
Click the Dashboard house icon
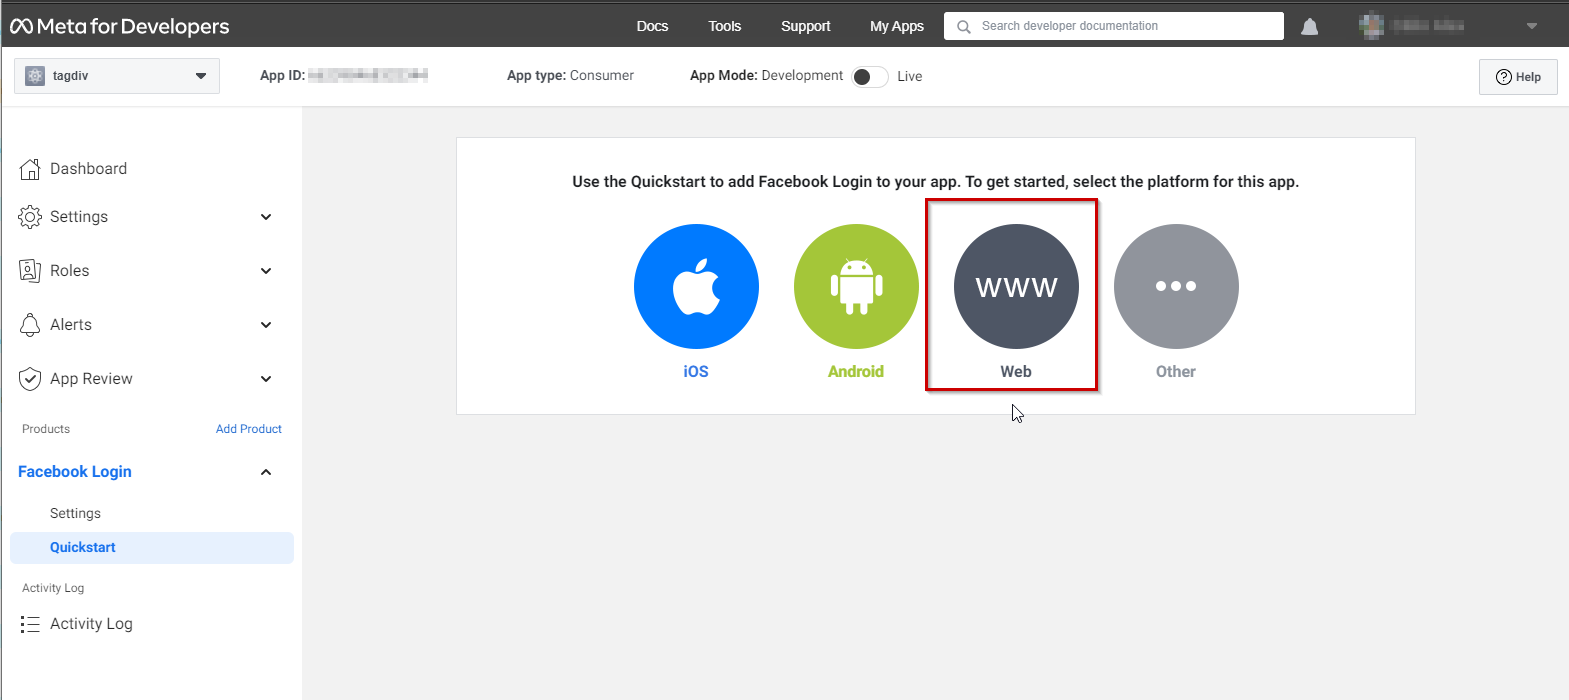pyautogui.click(x=30, y=169)
